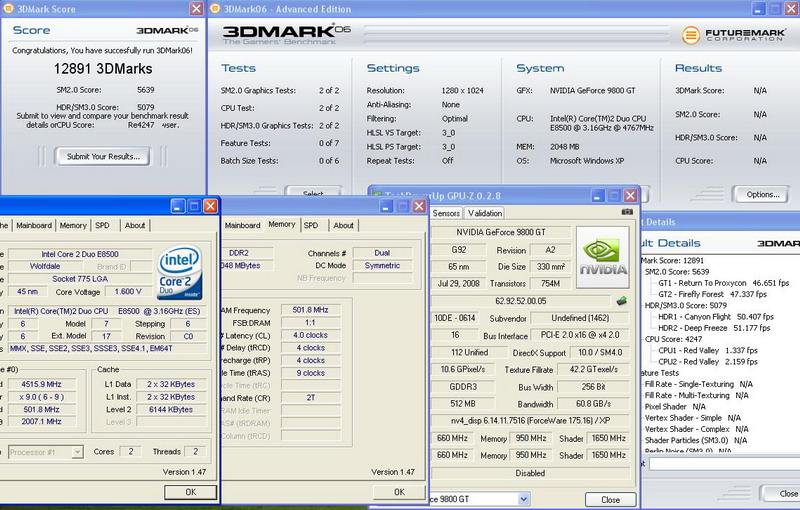The image size is (800, 510).
Task: Select Fill Rate - Single-Texturing row
Action: [698, 384]
